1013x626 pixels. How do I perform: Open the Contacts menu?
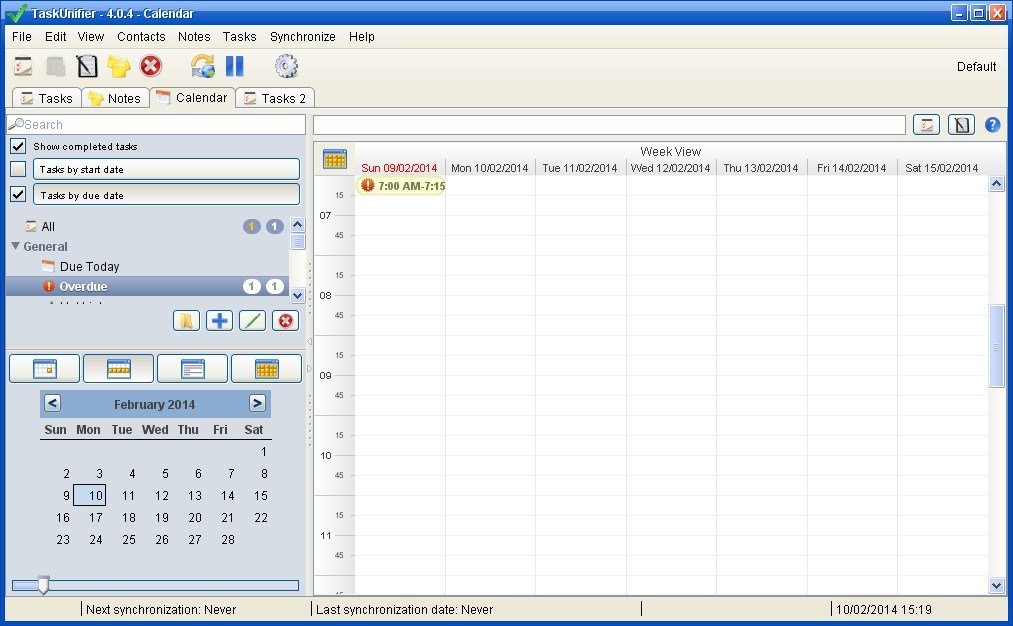[x=141, y=37]
